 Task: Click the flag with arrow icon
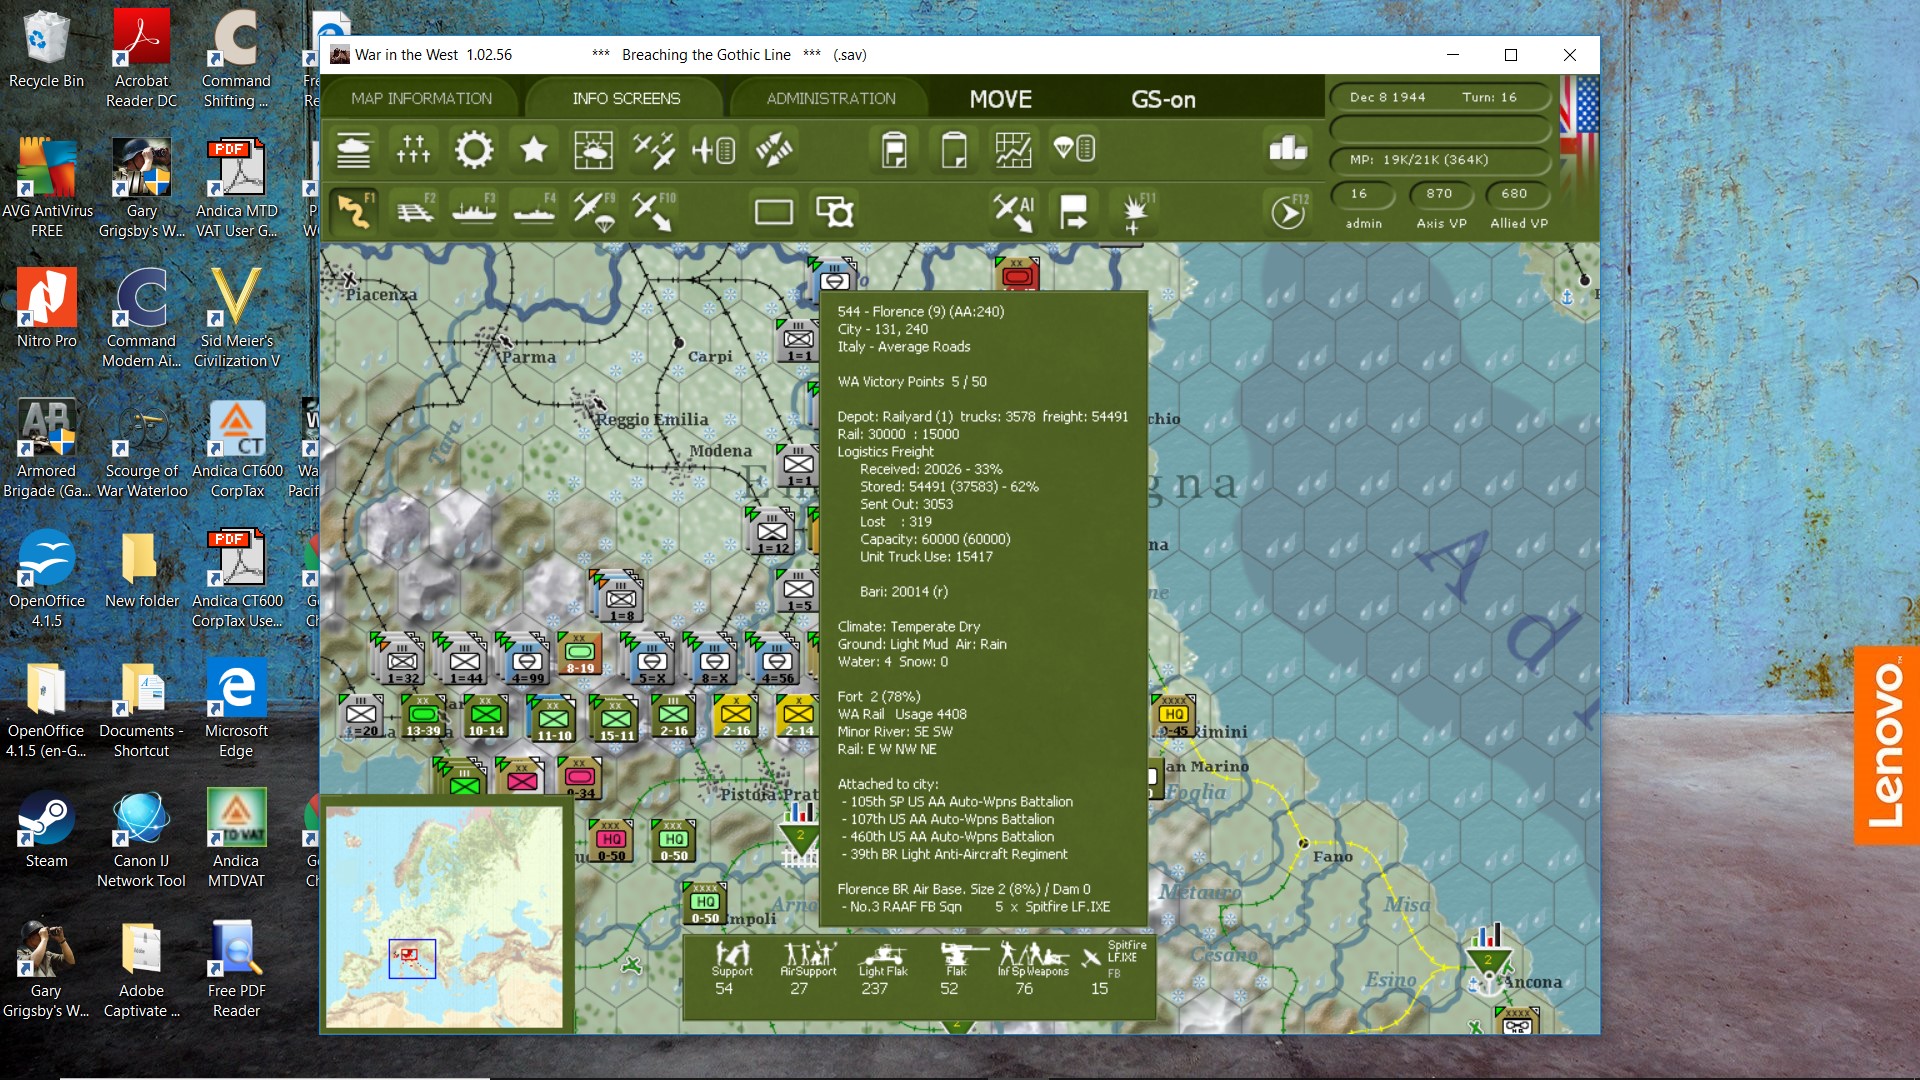pyautogui.click(x=1073, y=211)
